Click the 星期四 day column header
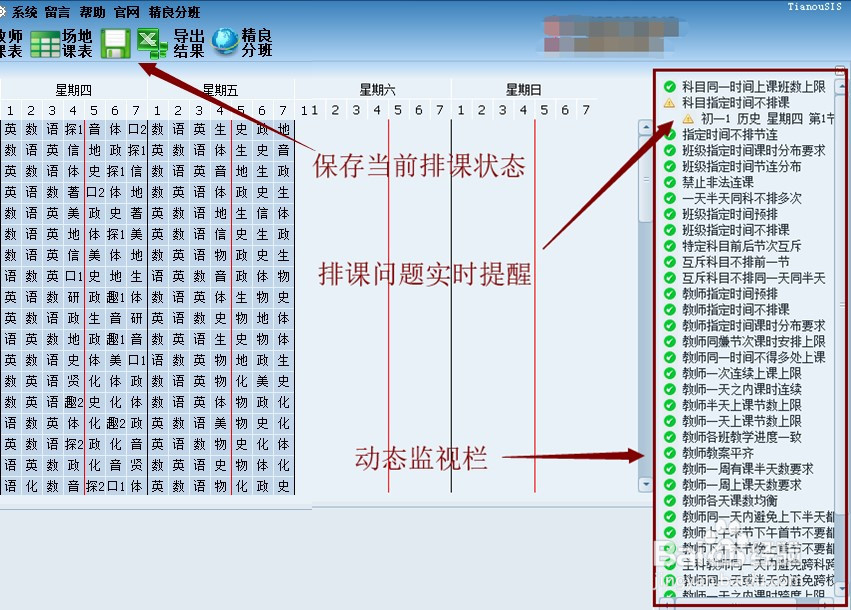The height and width of the screenshot is (610, 851). click(x=73, y=90)
